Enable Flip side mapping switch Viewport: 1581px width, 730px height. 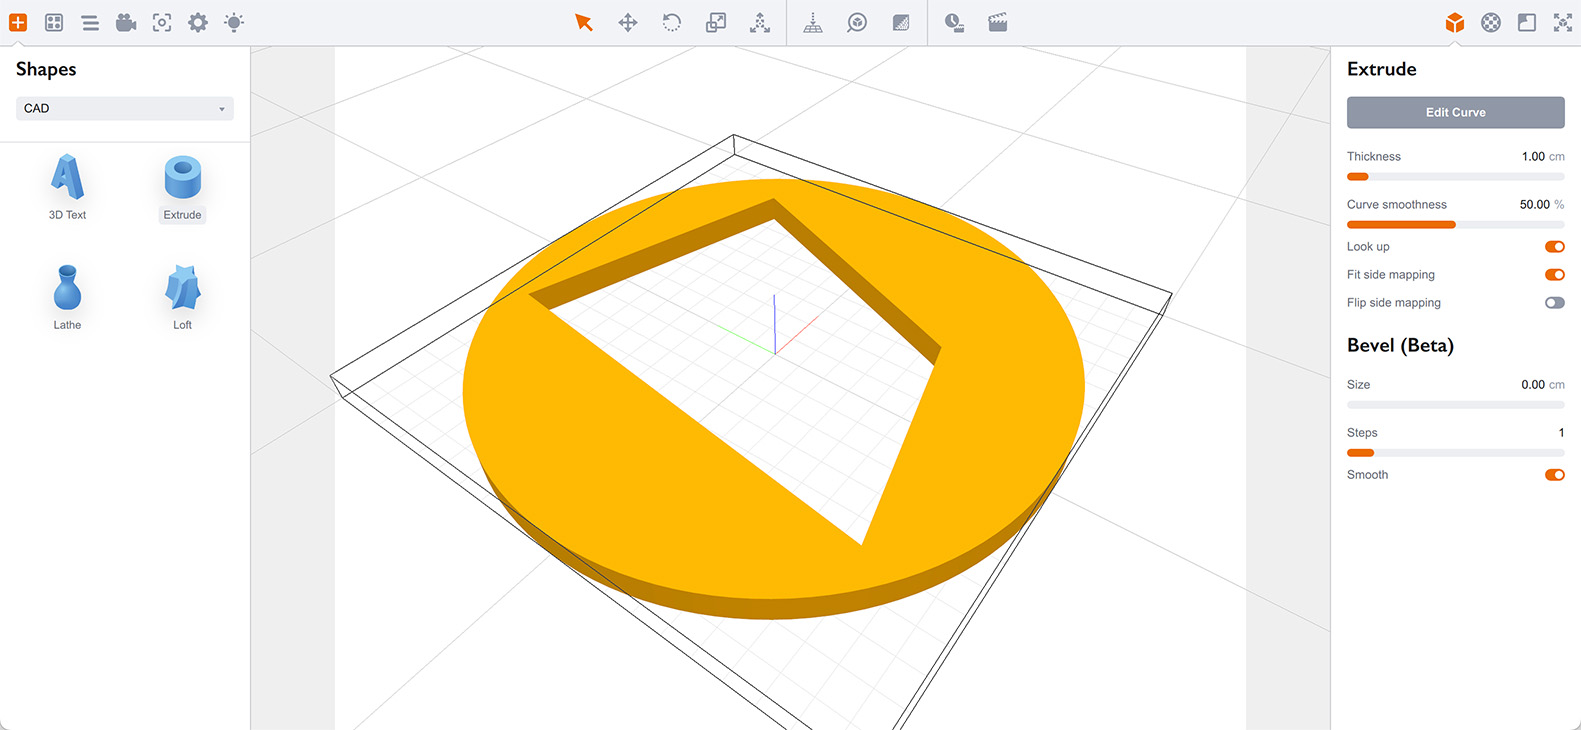click(x=1554, y=303)
